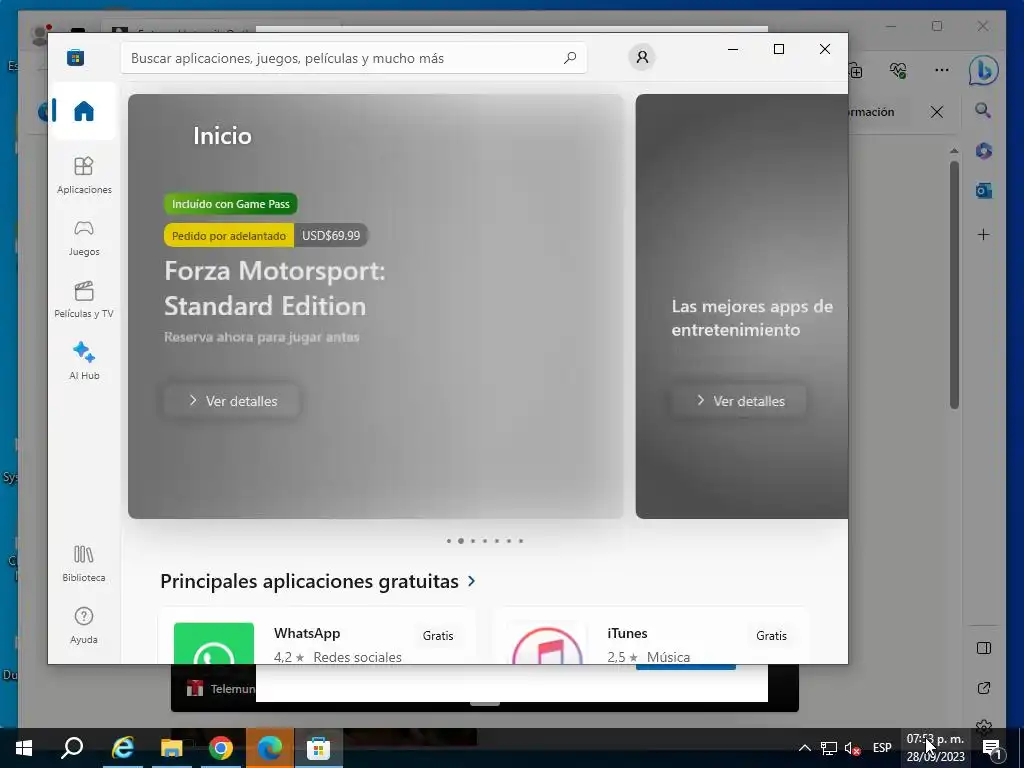Screen dimensions: 1024x768
Task: Open taskbar clock and date
Action: click(x=935, y=748)
